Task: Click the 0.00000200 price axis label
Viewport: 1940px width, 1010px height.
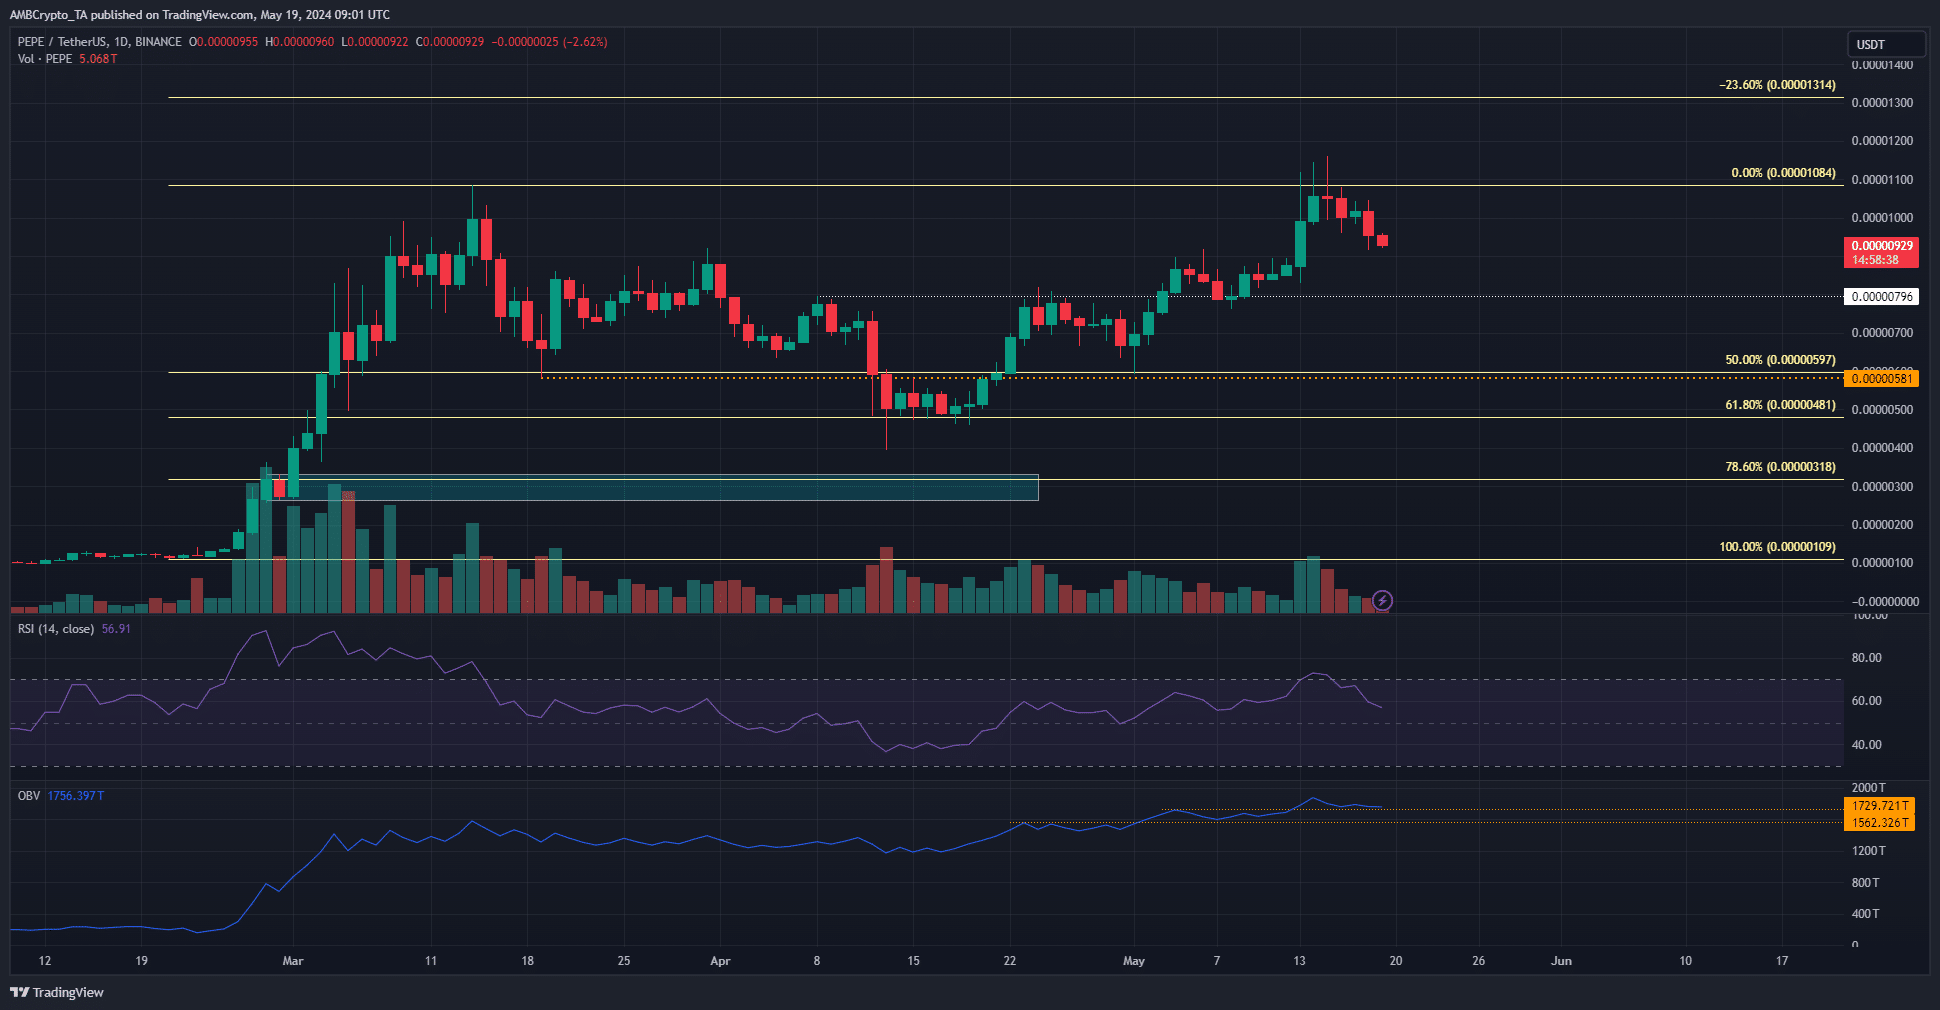Action: click(1882, 525)
